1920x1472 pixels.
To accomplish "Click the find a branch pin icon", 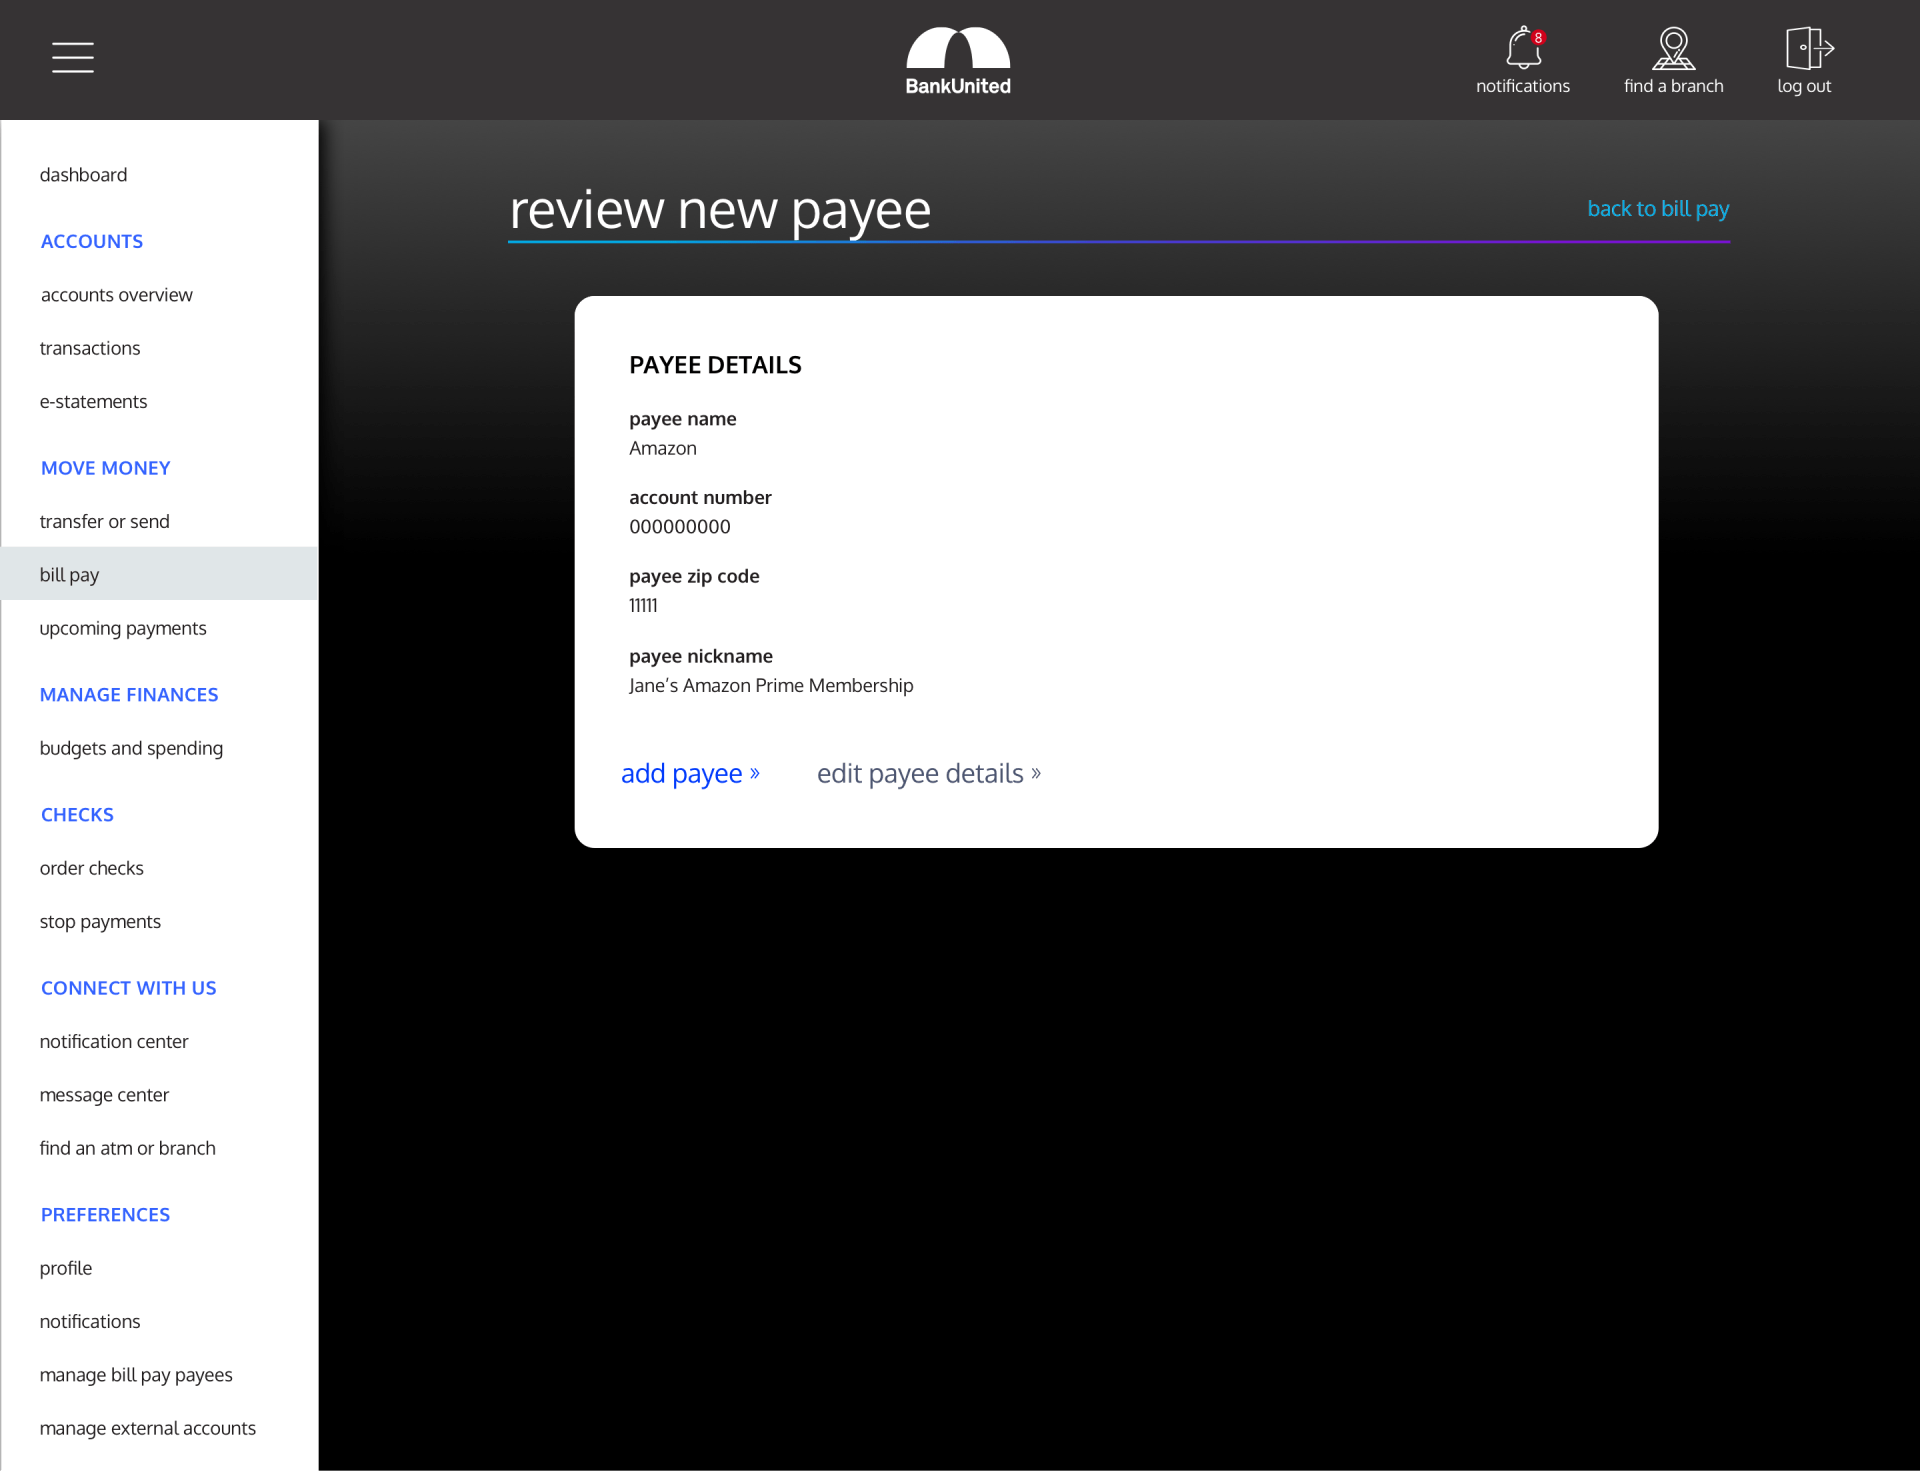I will click(1673, 49).
